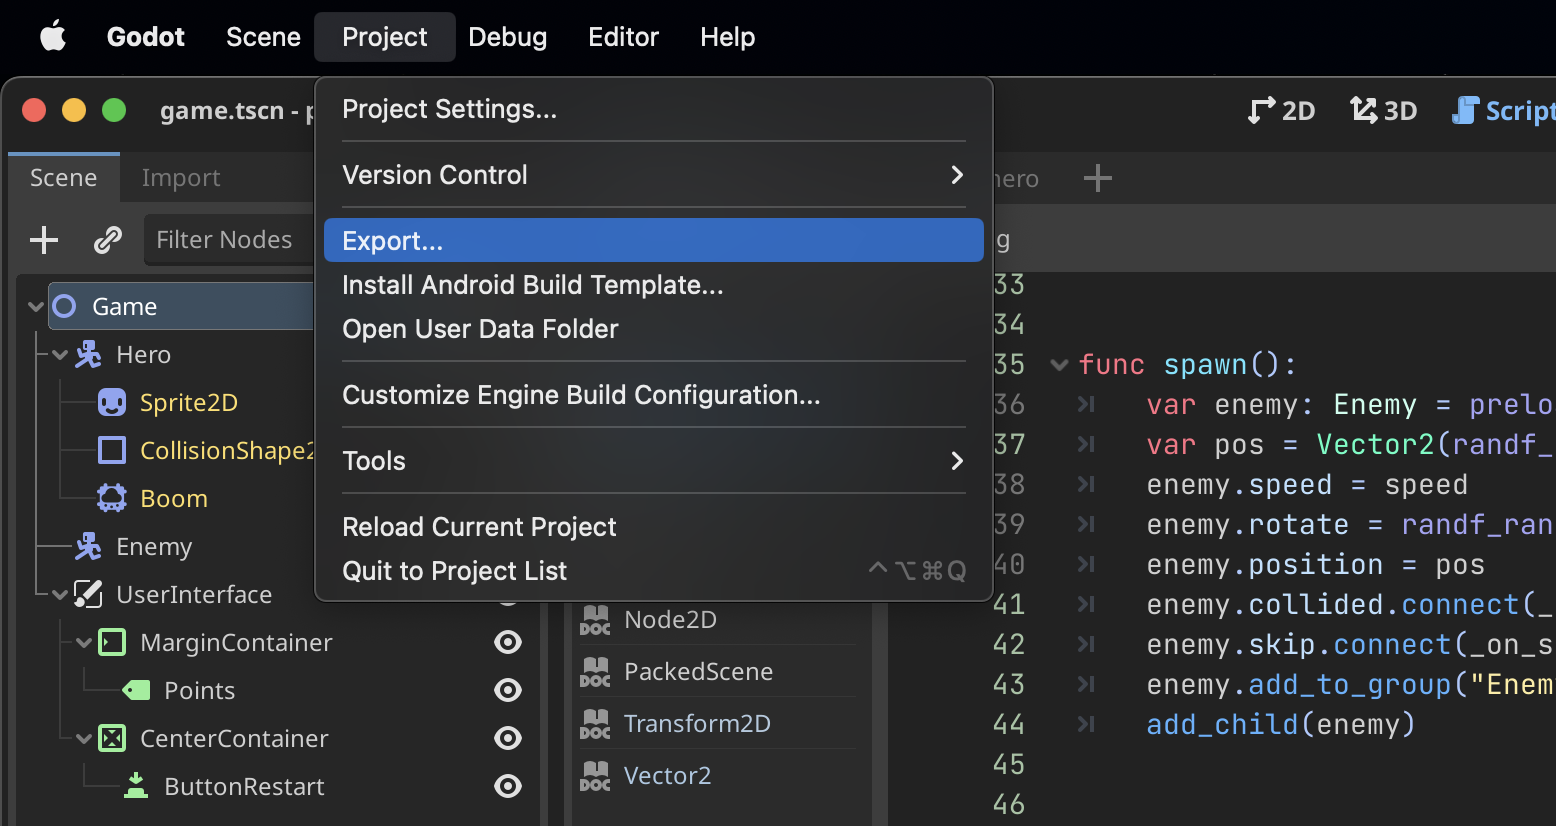Add a new child node with plus icon

pyautogui.click(x=44, y=240)
